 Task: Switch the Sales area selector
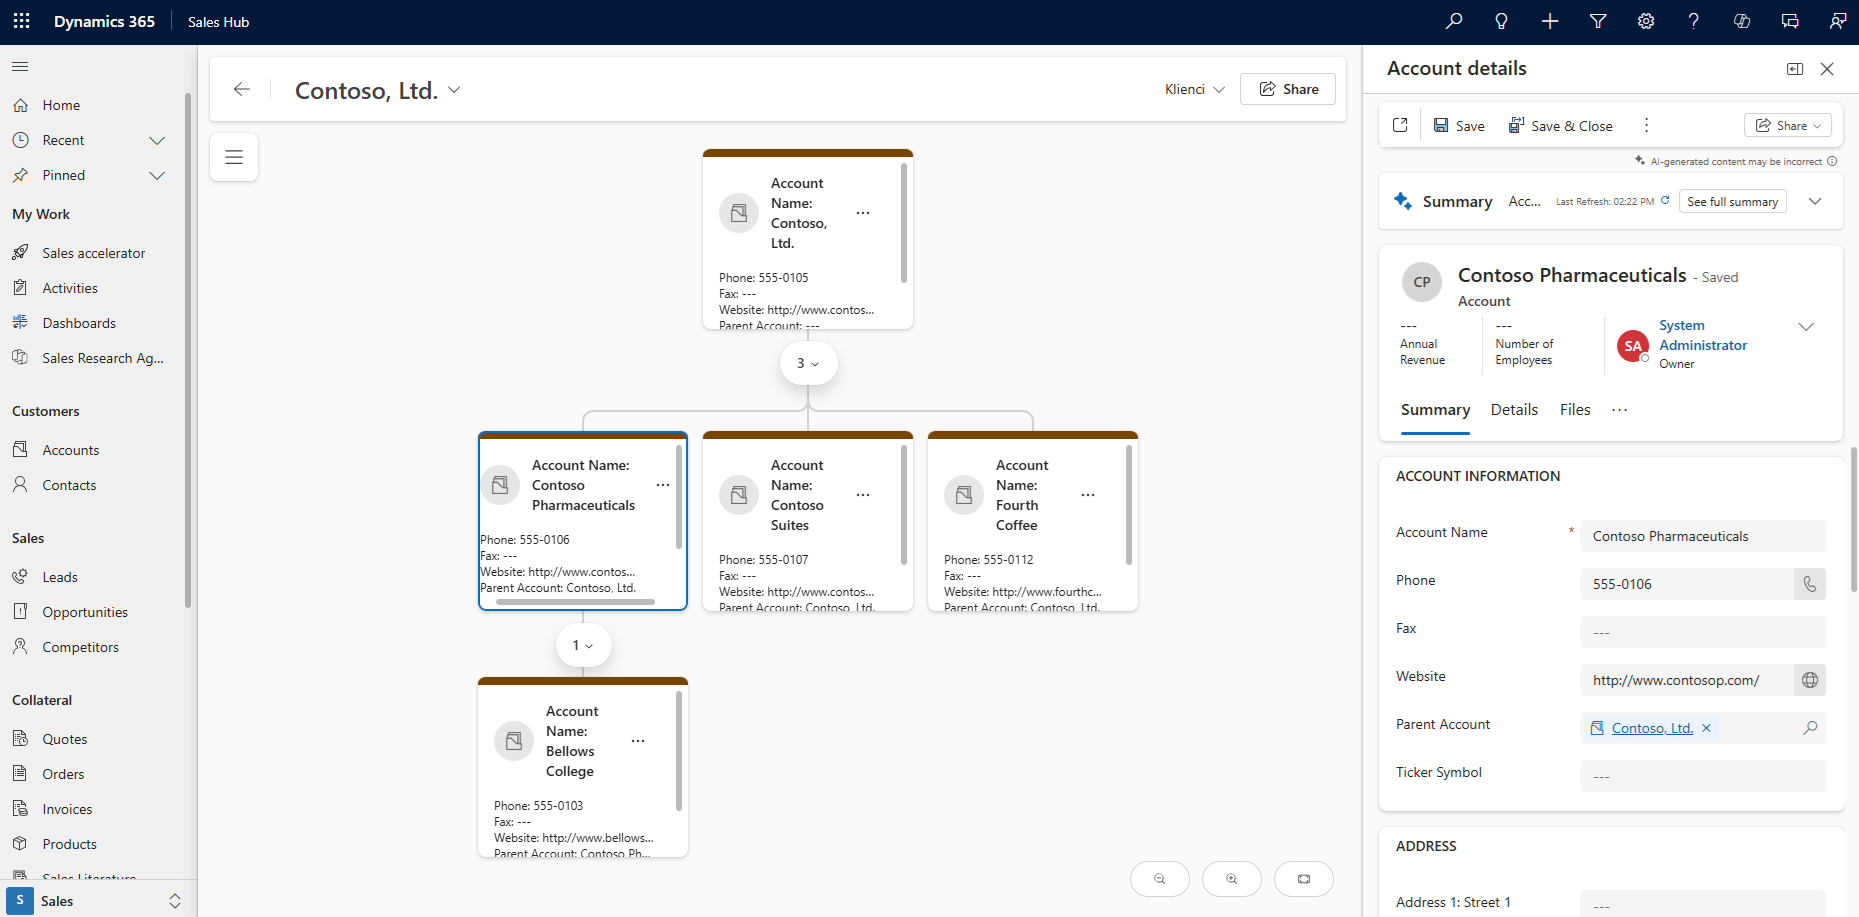pyautogui.click(x=97, y=901)
